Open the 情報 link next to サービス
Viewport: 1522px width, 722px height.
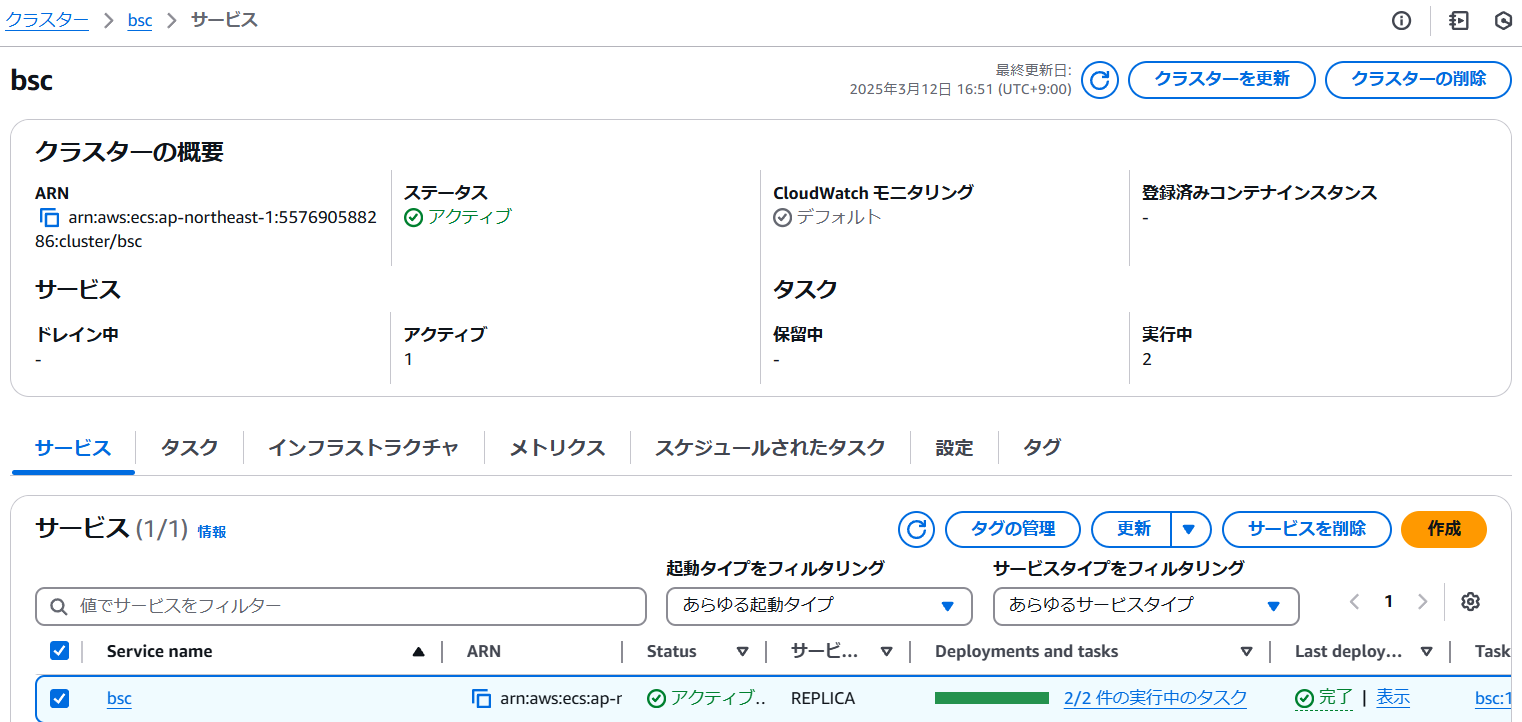212,532
